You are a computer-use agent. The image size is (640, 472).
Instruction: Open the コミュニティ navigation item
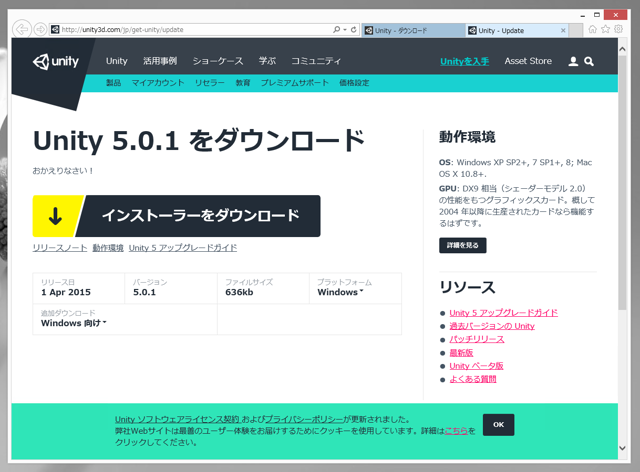pyautogui.click(x=316, y=61)
